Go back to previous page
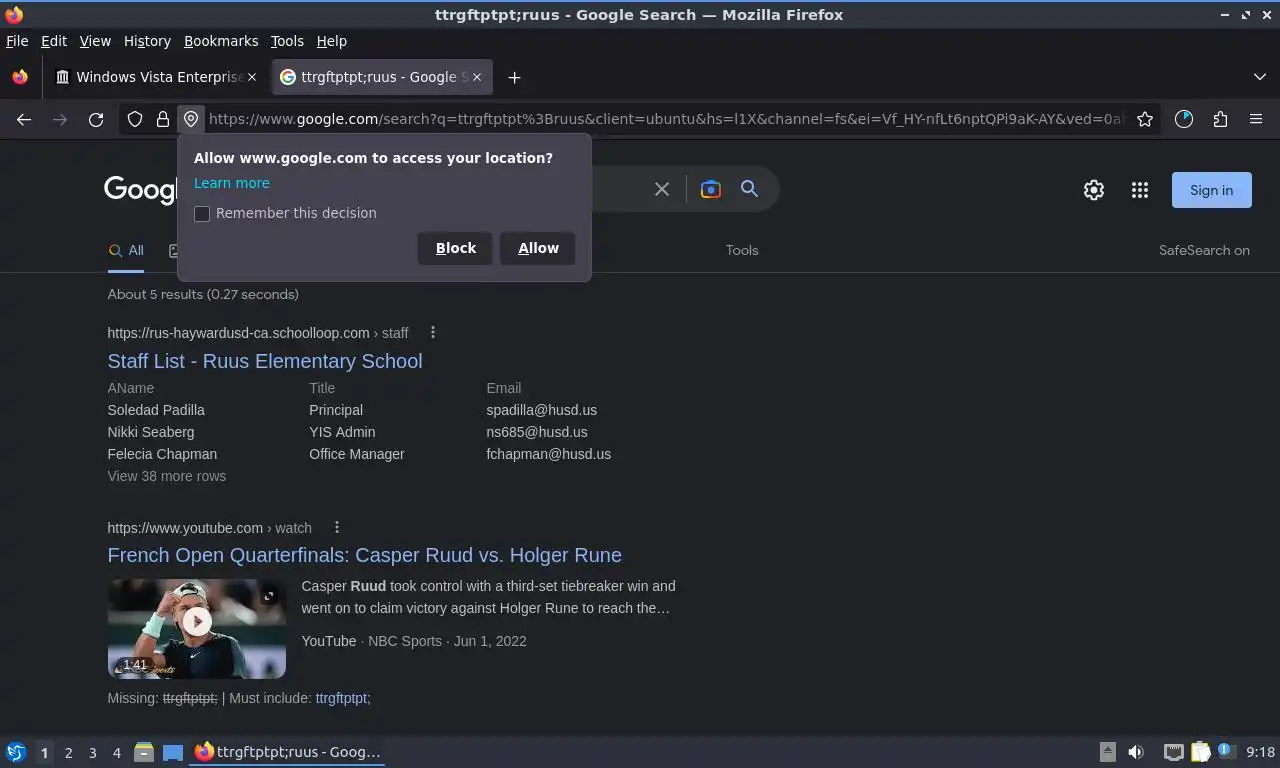Image resolution: width=1280 pixels, height=768 pixels. click(24, 119)
